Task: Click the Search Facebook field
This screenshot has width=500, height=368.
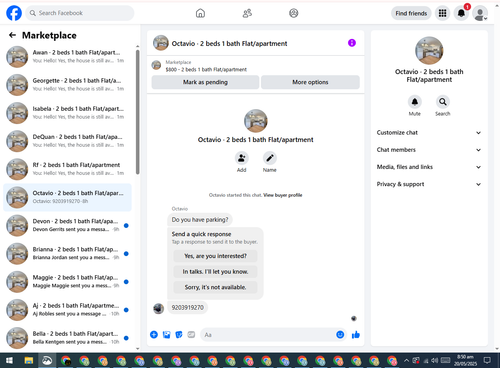Action: pos(80,13)
